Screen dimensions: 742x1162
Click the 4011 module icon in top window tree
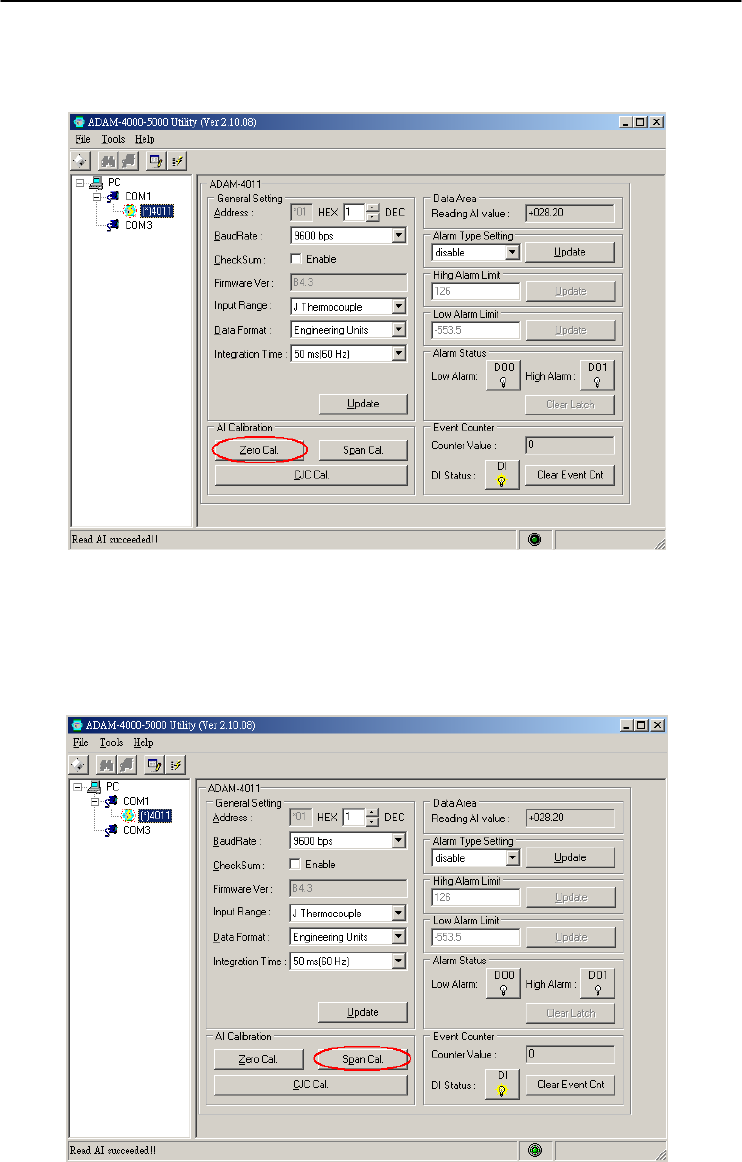130,211
